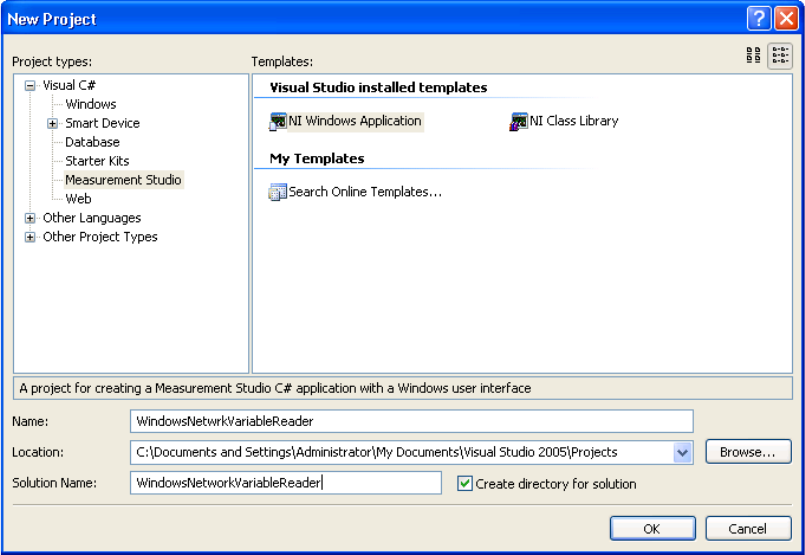The image size is (805, 555).
Task: Open the Location dropdown arrow
Action: click(682, 453)
